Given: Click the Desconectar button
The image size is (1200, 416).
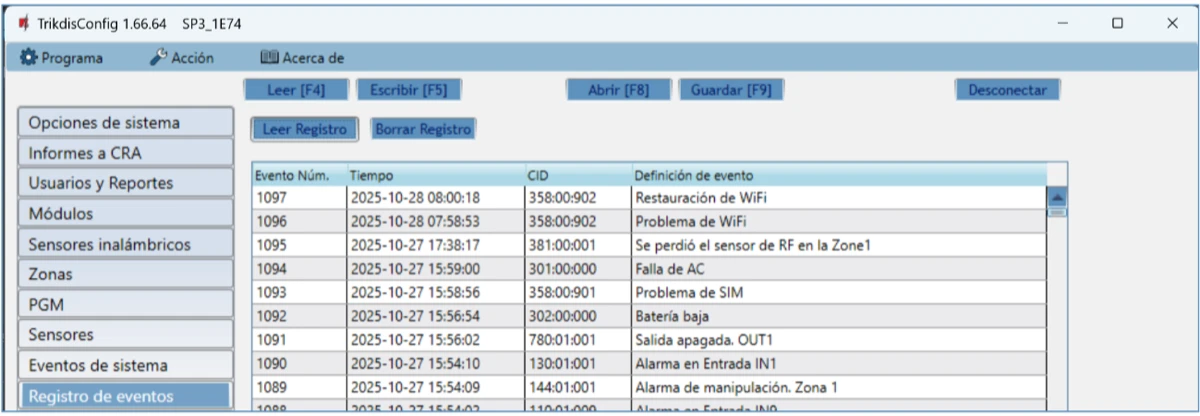Looking at the screenshot, I should click(x=1007, y=90).
